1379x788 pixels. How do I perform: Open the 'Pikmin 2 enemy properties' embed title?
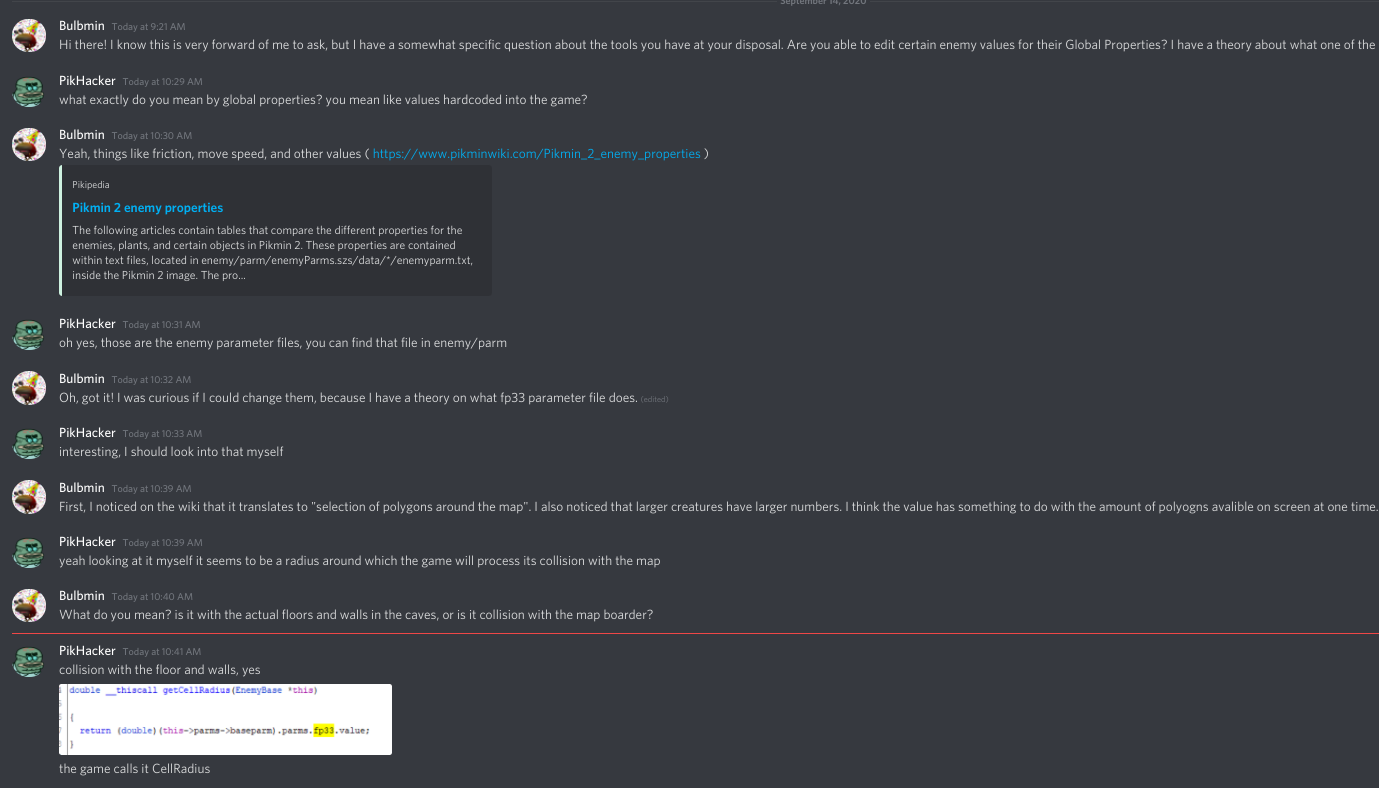click(147, 208)
